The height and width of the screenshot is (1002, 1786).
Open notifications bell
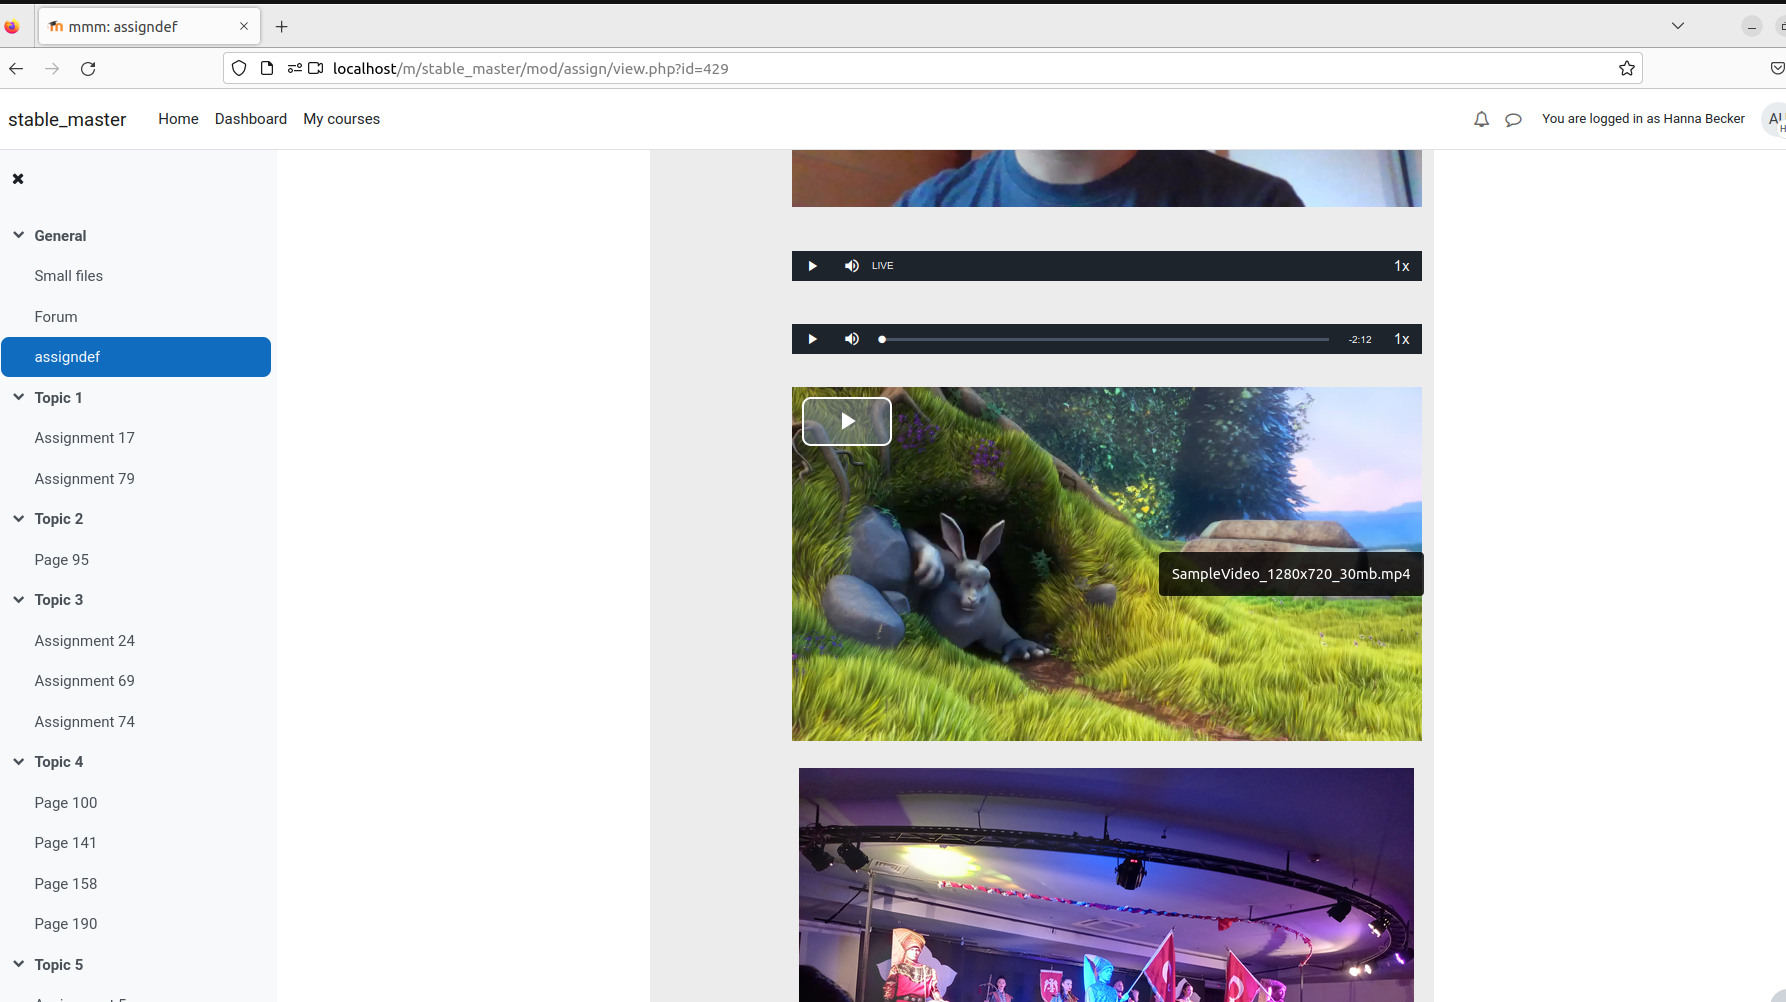click(x=1481, y=119)
